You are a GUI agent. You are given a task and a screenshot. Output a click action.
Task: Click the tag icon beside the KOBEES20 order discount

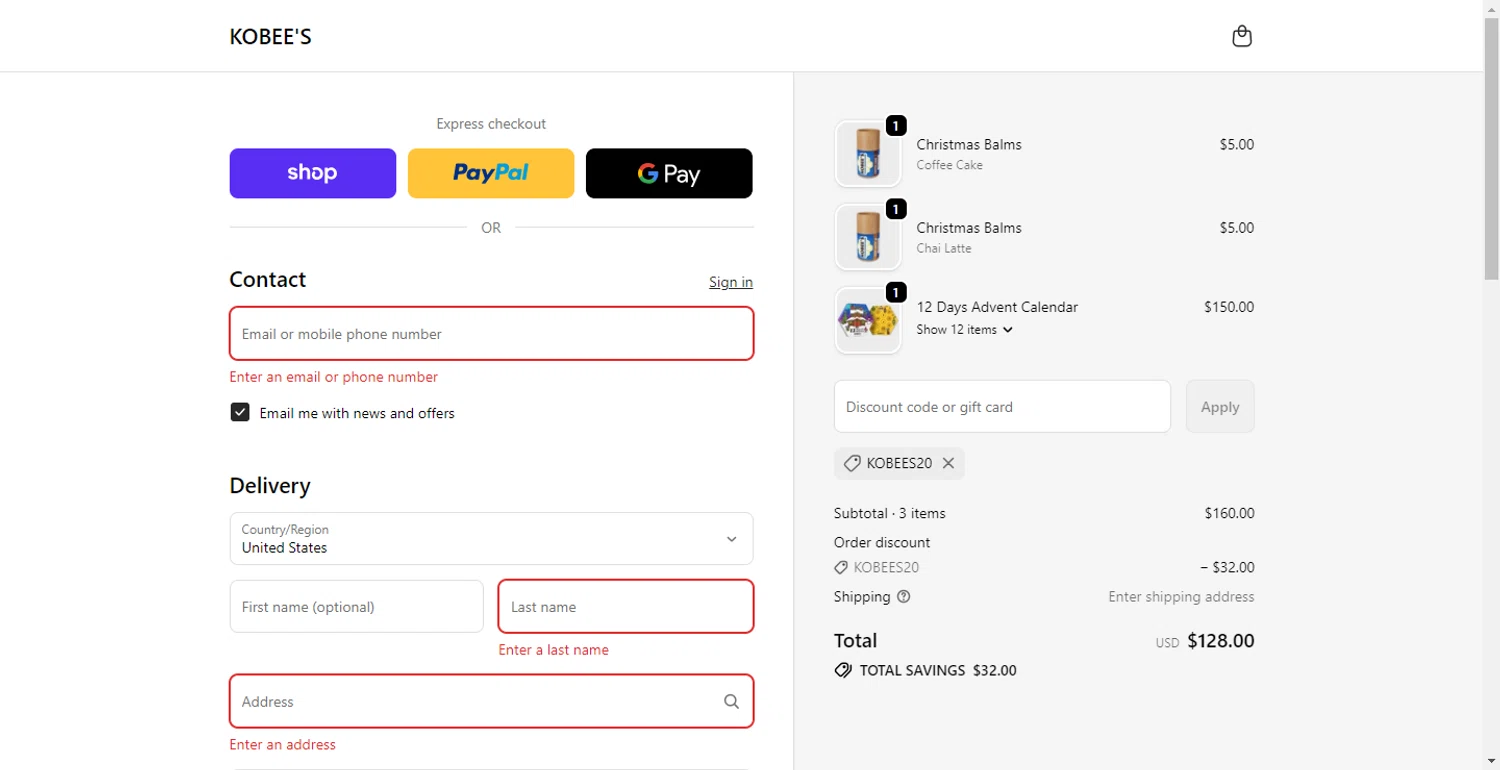pyautogui.click(x=841, y=567)
